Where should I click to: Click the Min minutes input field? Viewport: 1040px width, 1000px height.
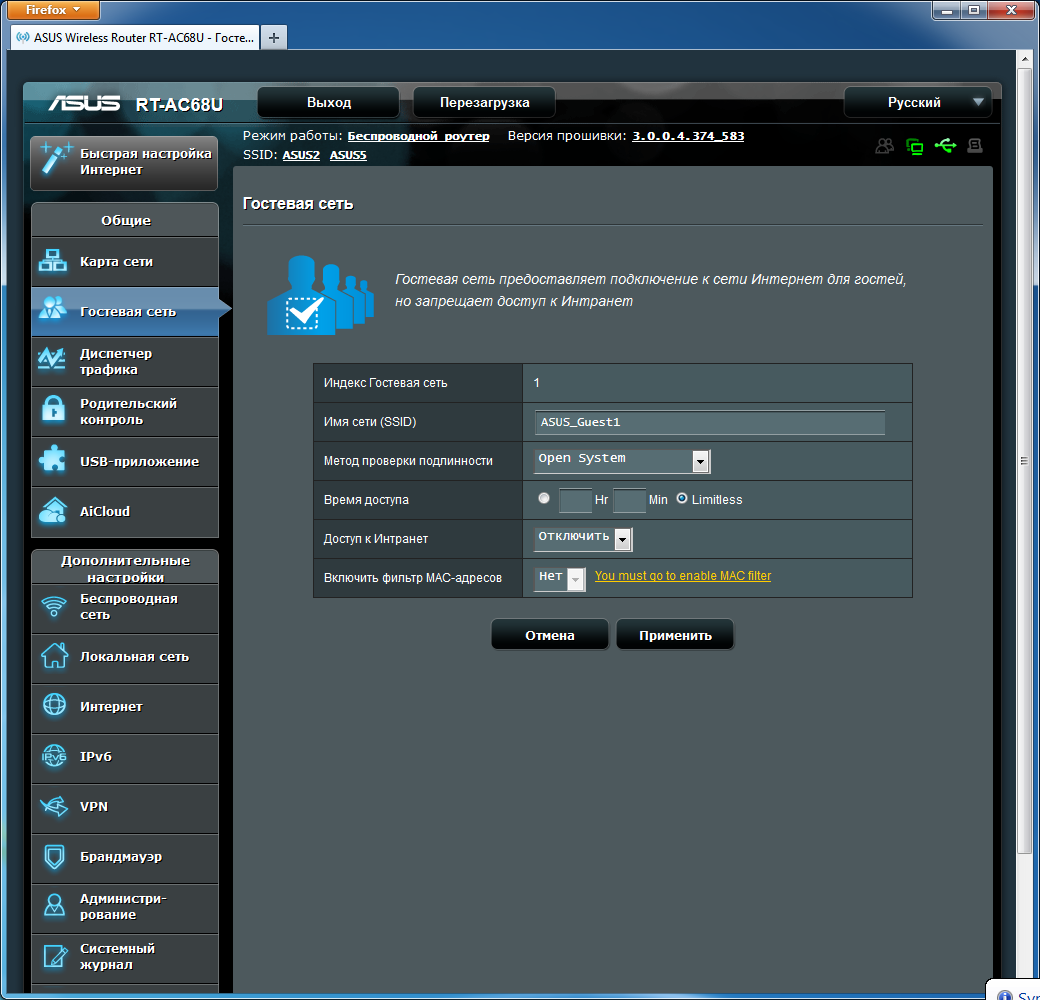tap(629, 499)
